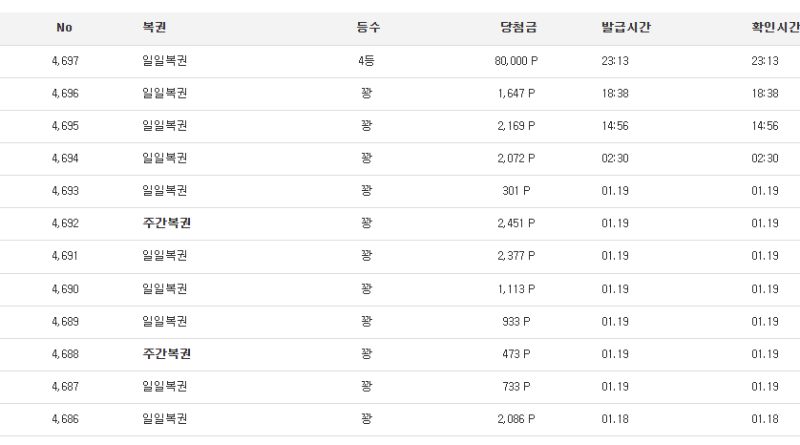Click the 2,086 P prize amount
This screenshot has height=445, width=800.
pyautogui.click(x=516, y=419)
